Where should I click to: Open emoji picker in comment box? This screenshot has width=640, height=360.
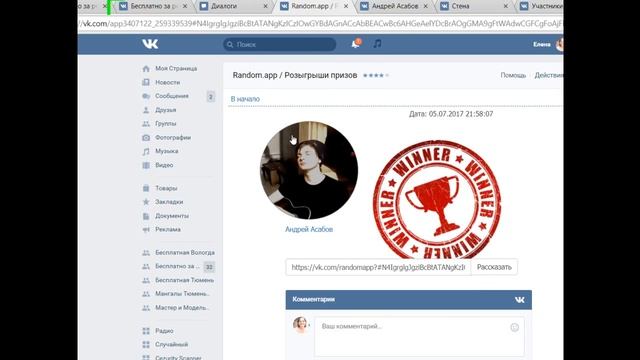(x=514, y=327)
